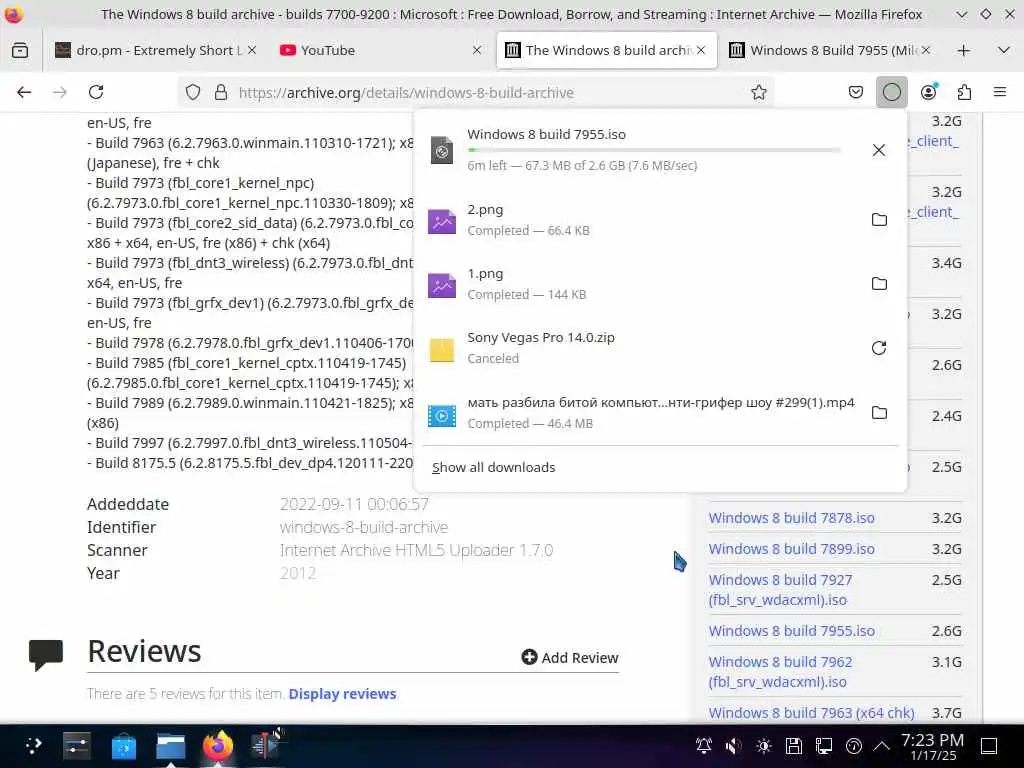The image size is (1024, 768).
Task: Open the Pocket save icon
Action: coord(856,92)
